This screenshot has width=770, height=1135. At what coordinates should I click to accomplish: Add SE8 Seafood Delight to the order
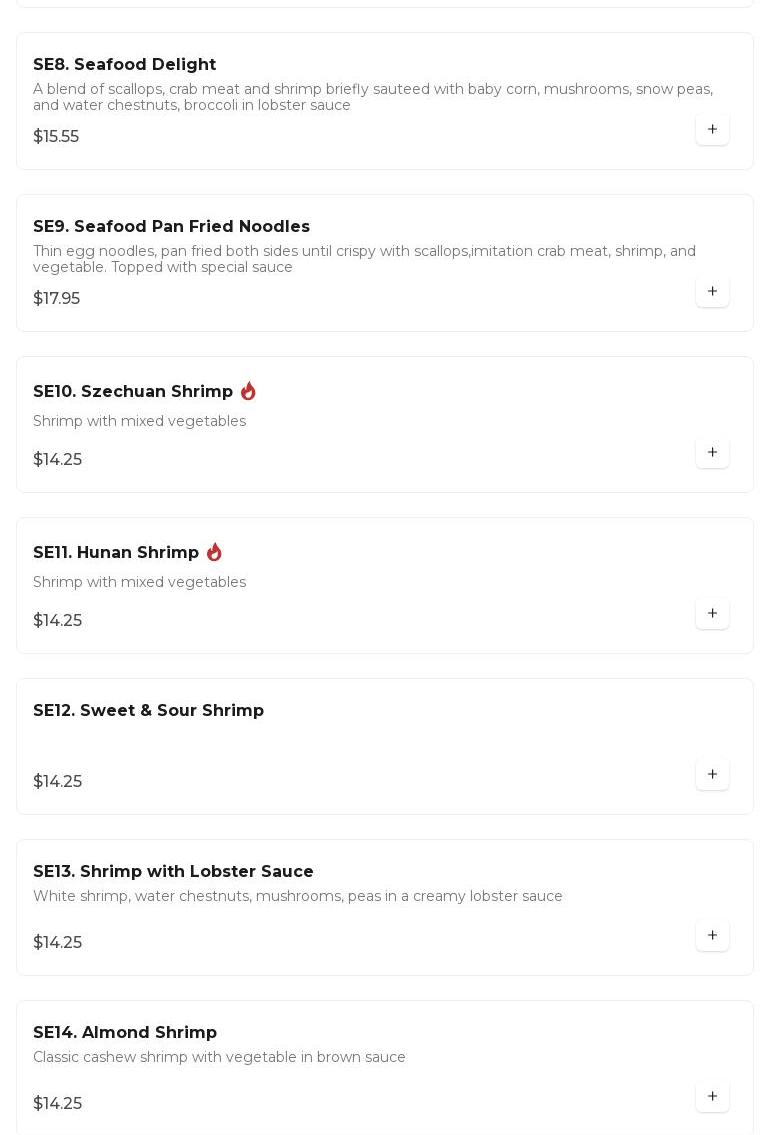pos(712,129)
